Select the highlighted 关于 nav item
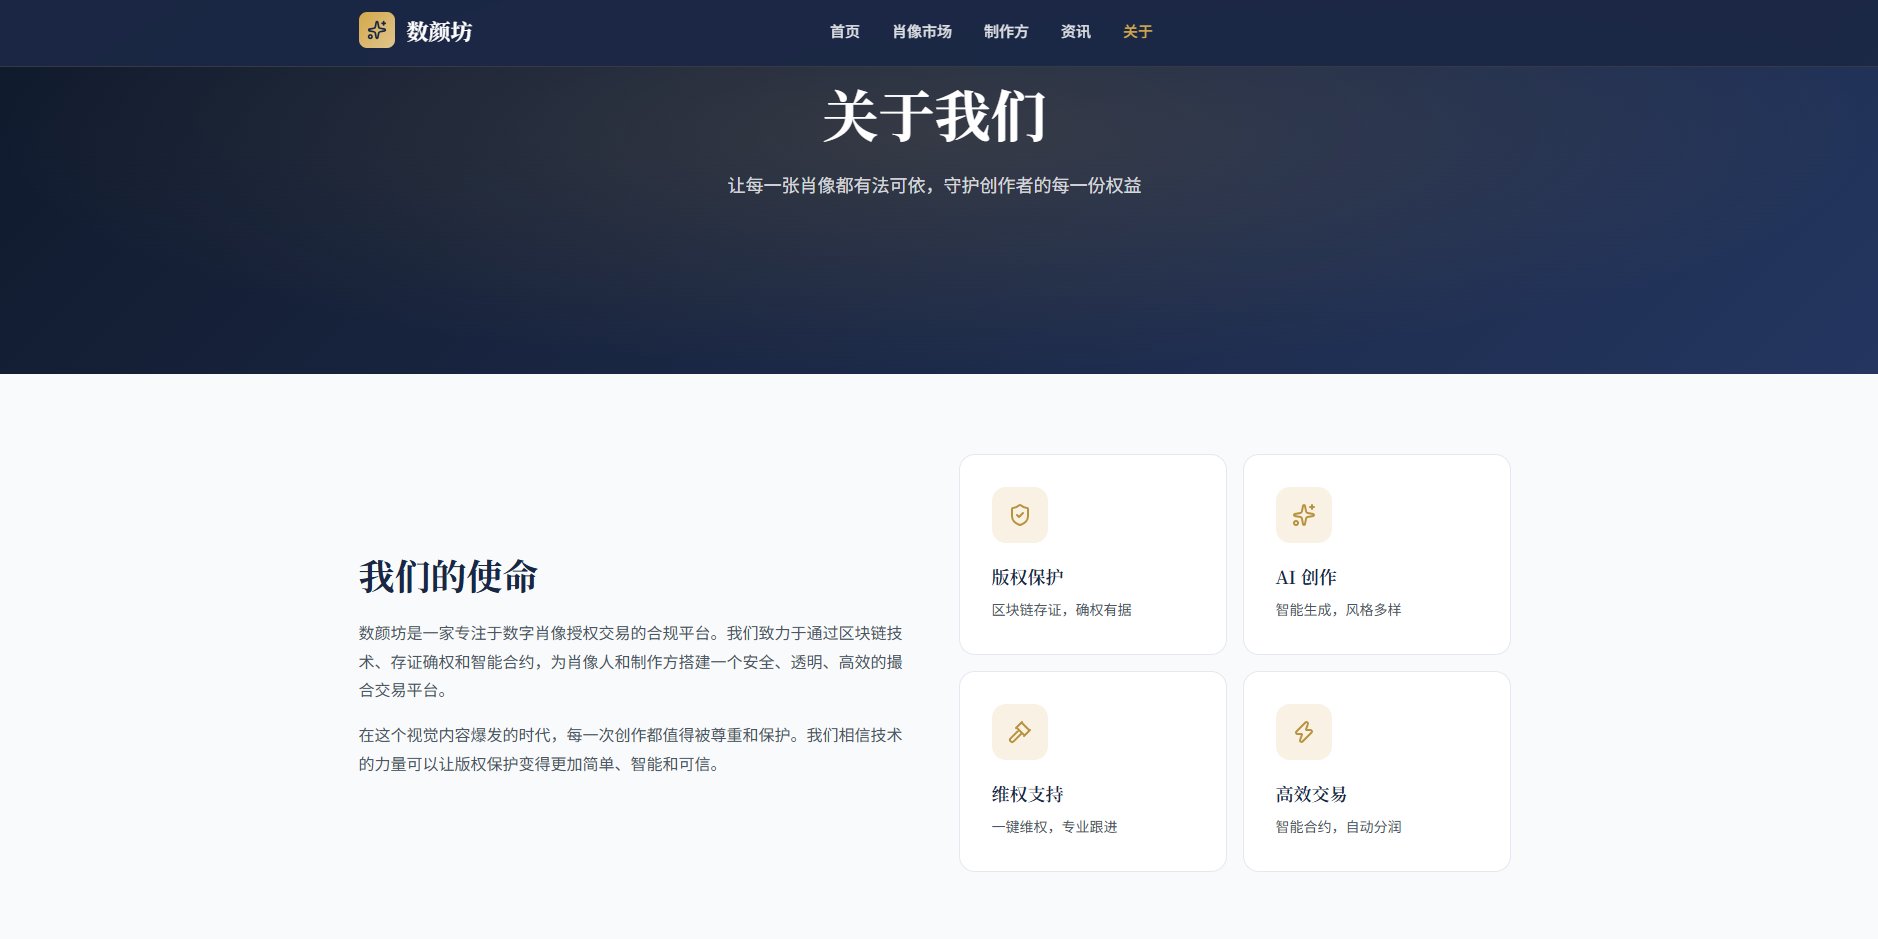Screen dimensions: 1878x939 click(1138, 32)
